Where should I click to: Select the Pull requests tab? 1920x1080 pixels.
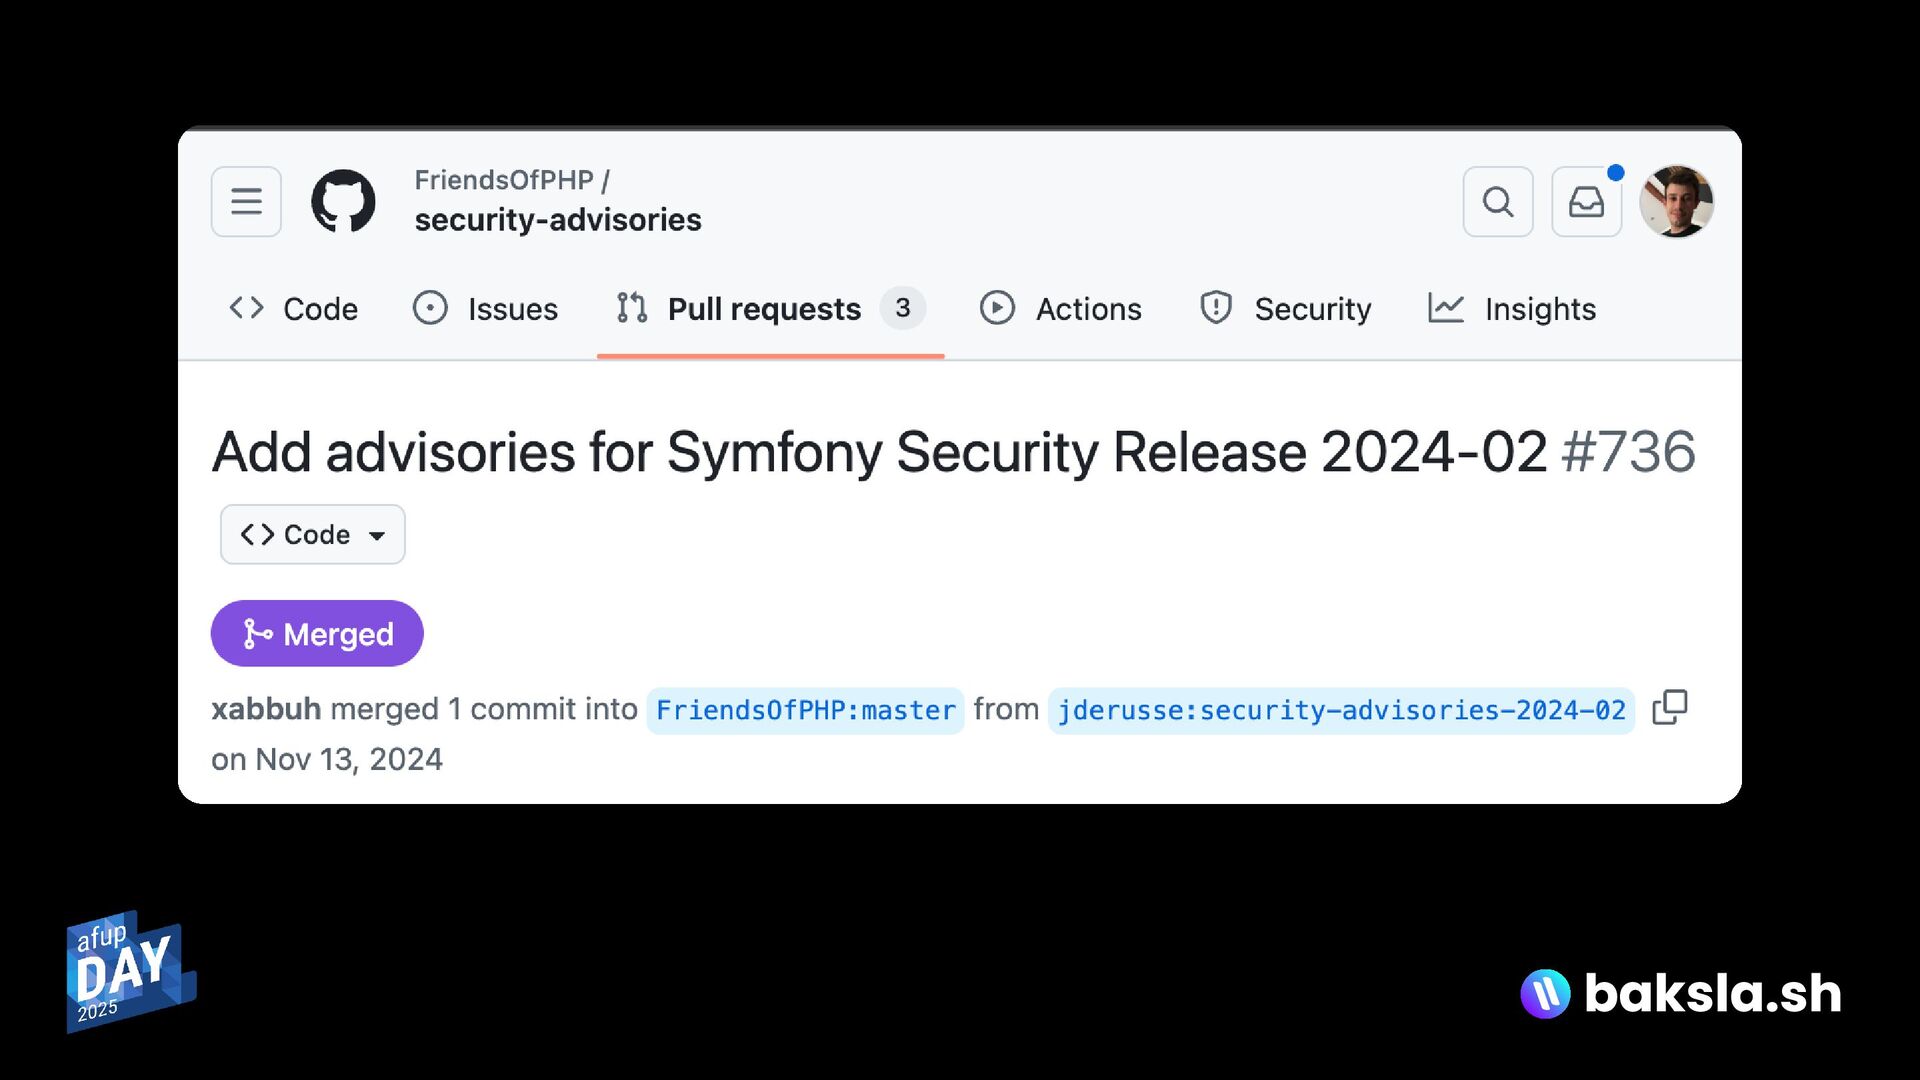(x=771, y=309)
